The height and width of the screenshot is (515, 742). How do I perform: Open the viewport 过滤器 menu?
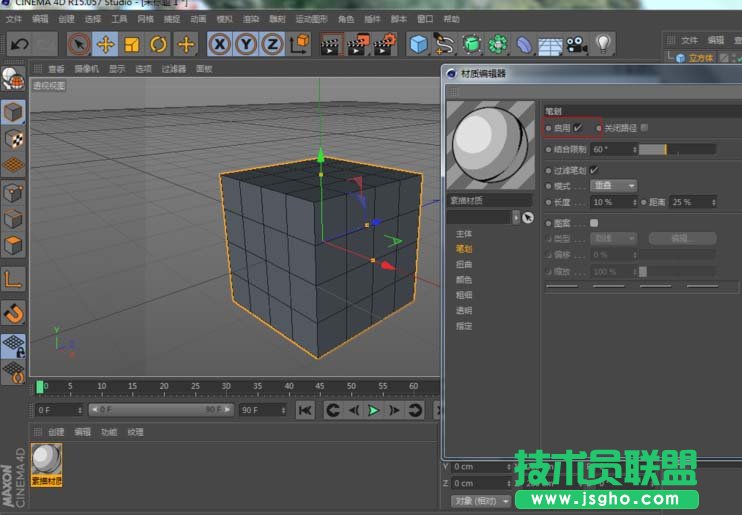(174, 69)
